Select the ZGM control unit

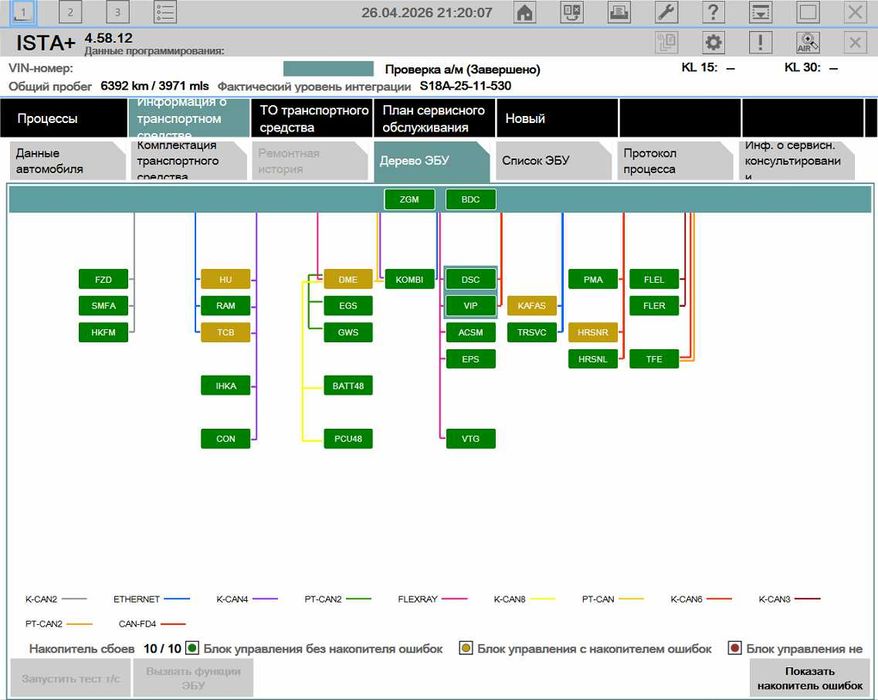tap(409, 199)
